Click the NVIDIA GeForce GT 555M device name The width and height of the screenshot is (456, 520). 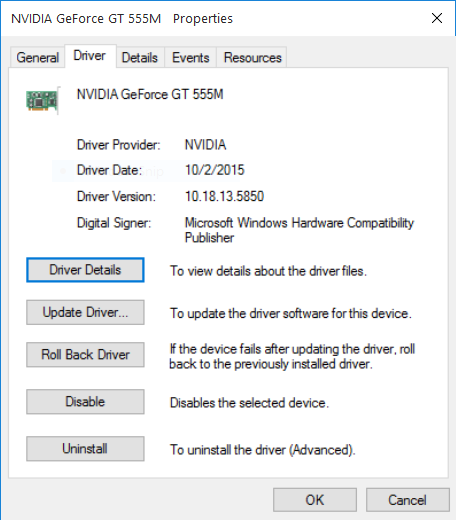(150, 94)
